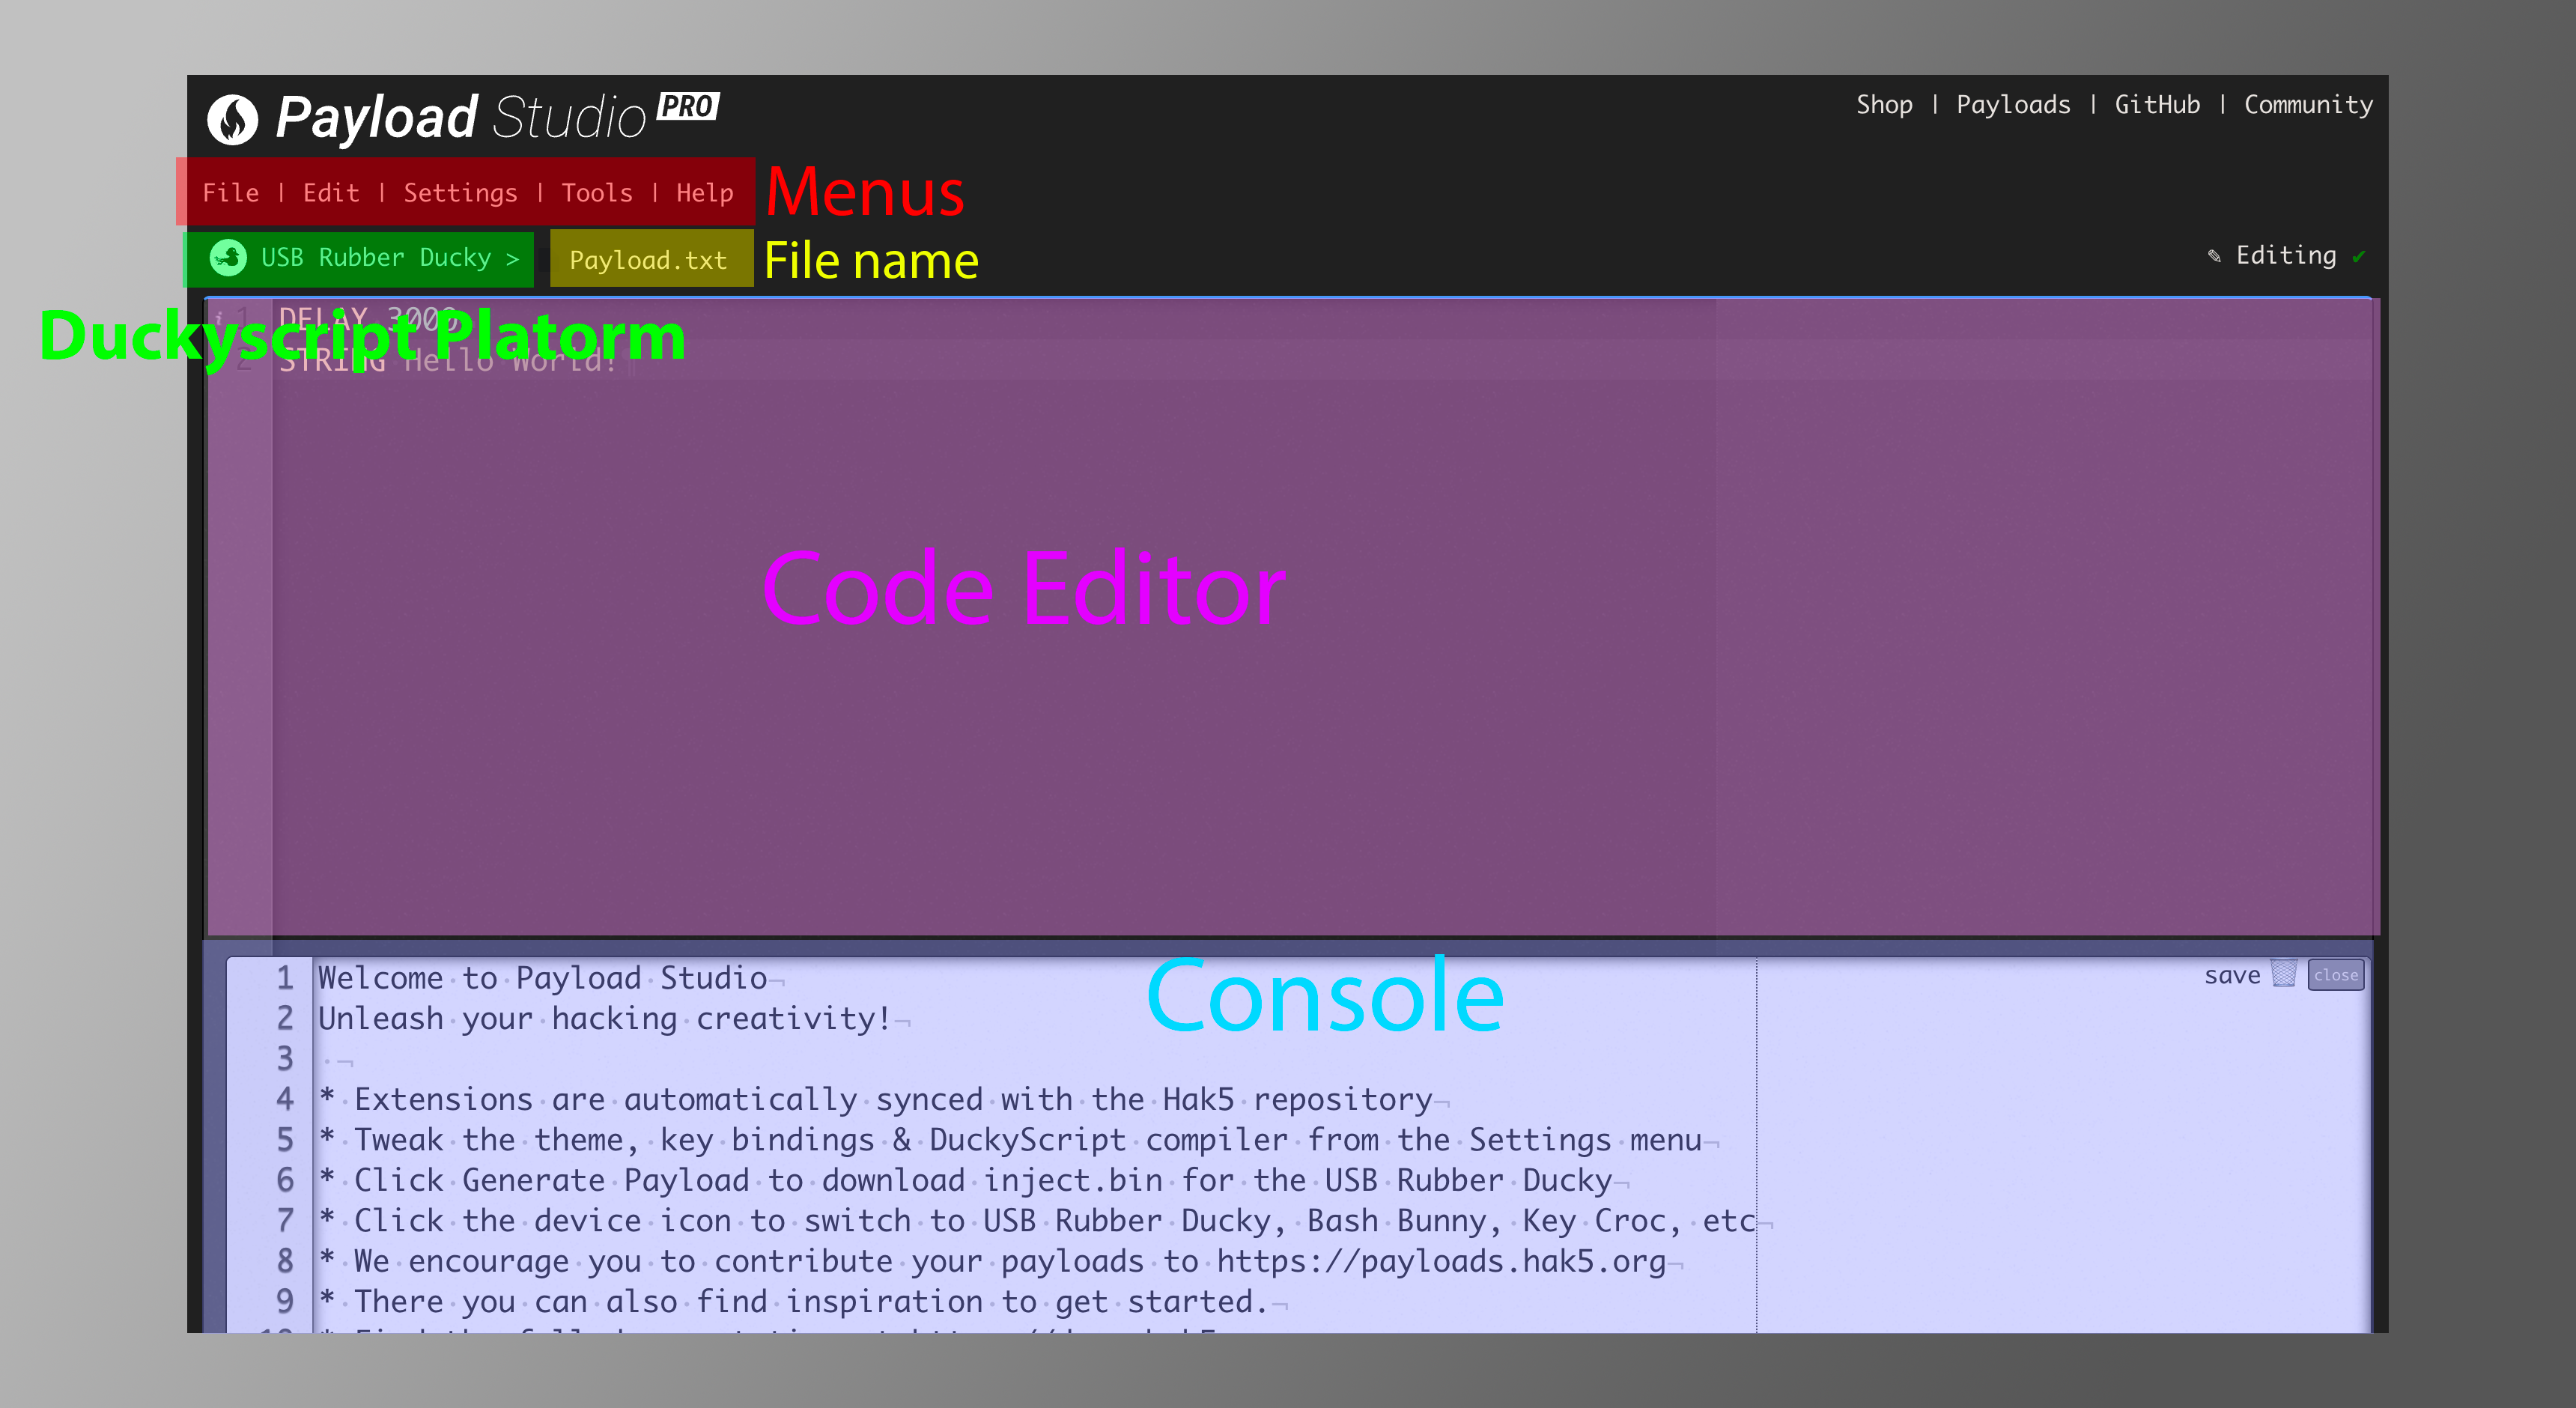Click the PRO badge beside Payload Studio
This screenshot has width=2576, height=1408.
point(688,105)
